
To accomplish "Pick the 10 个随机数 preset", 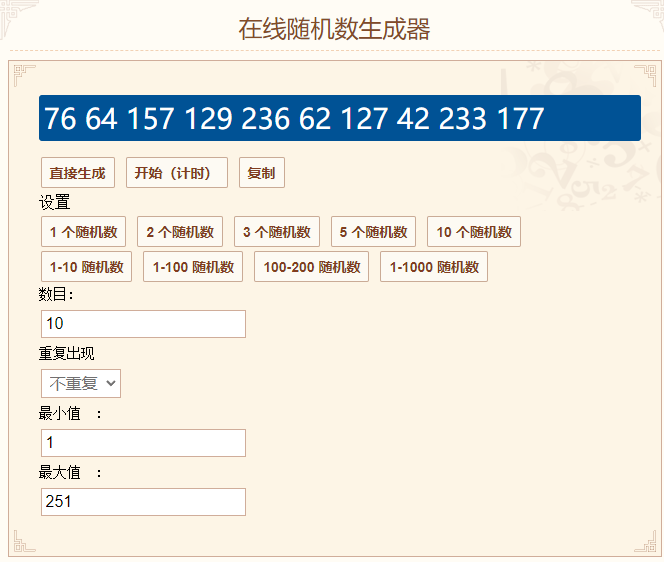I will (474, 232).
